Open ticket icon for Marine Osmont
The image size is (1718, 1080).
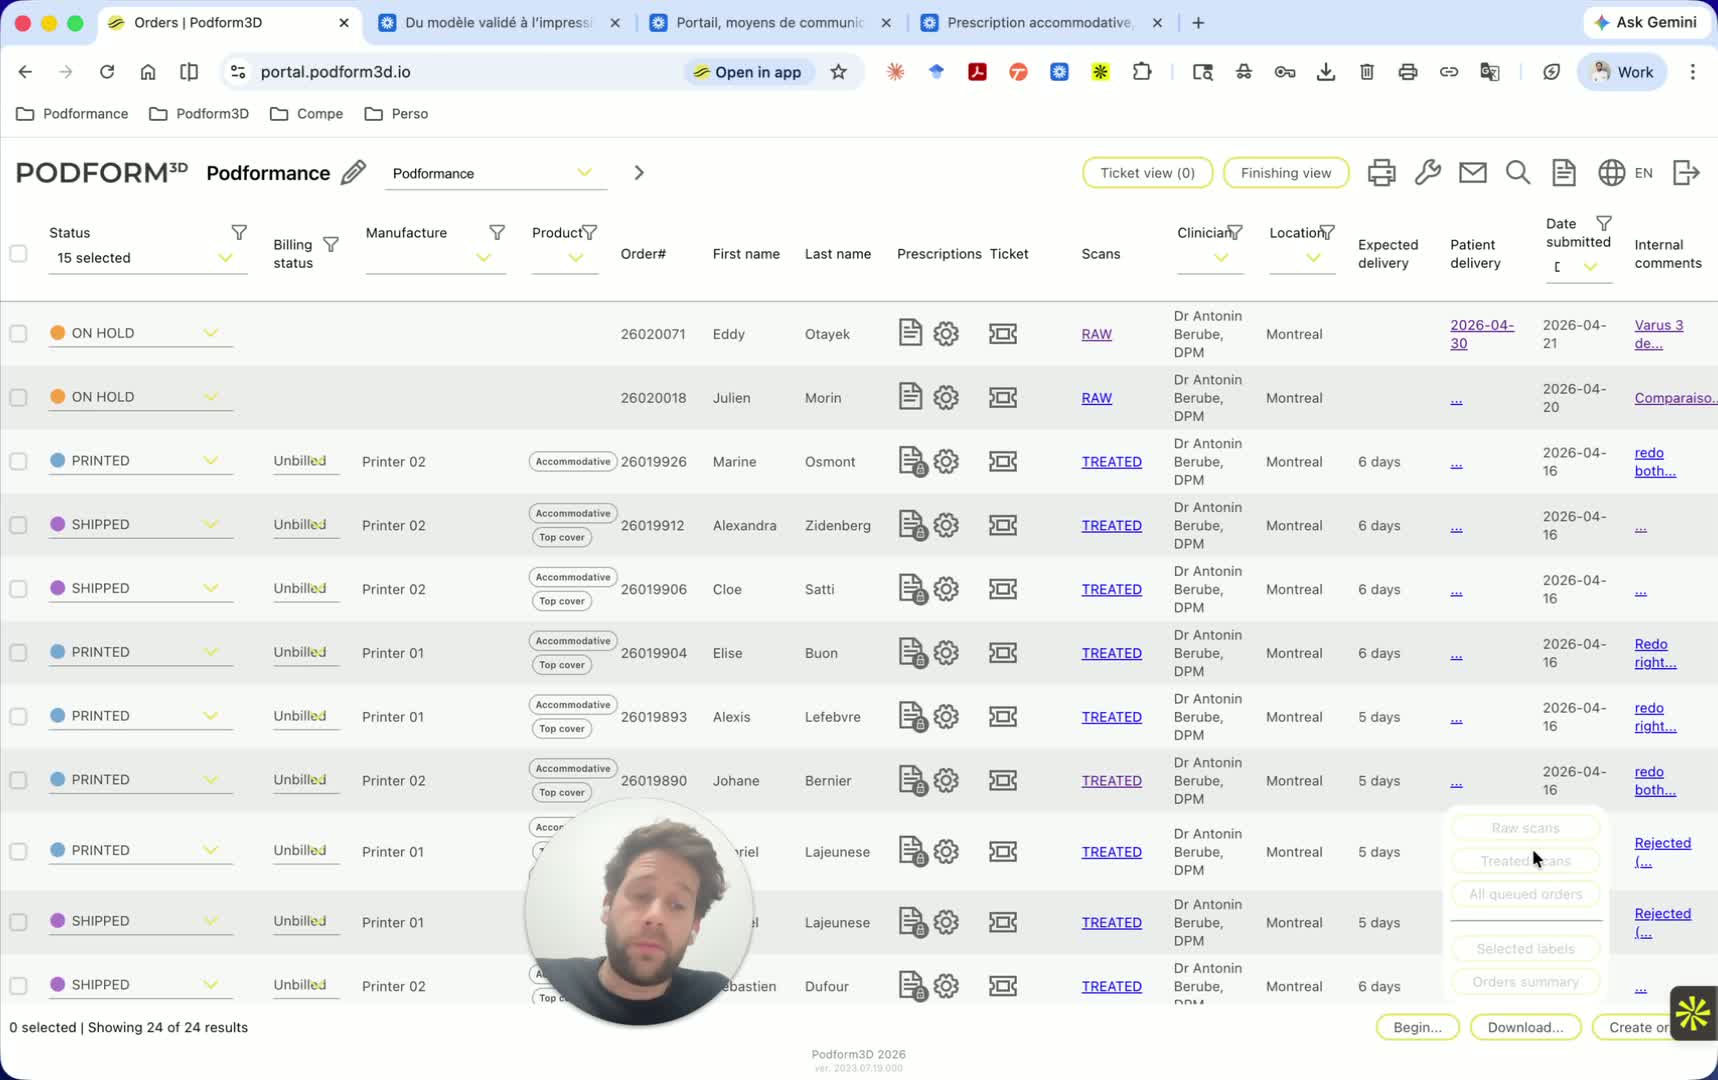tap(1003, 461)
